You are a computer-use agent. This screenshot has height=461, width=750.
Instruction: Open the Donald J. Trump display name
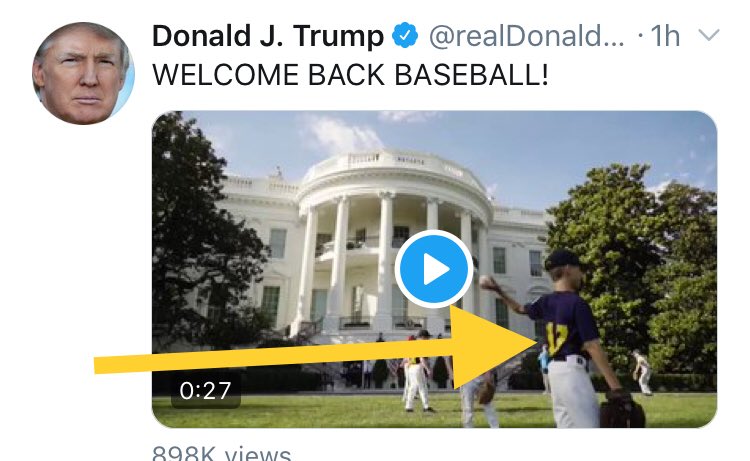point(268,36)
